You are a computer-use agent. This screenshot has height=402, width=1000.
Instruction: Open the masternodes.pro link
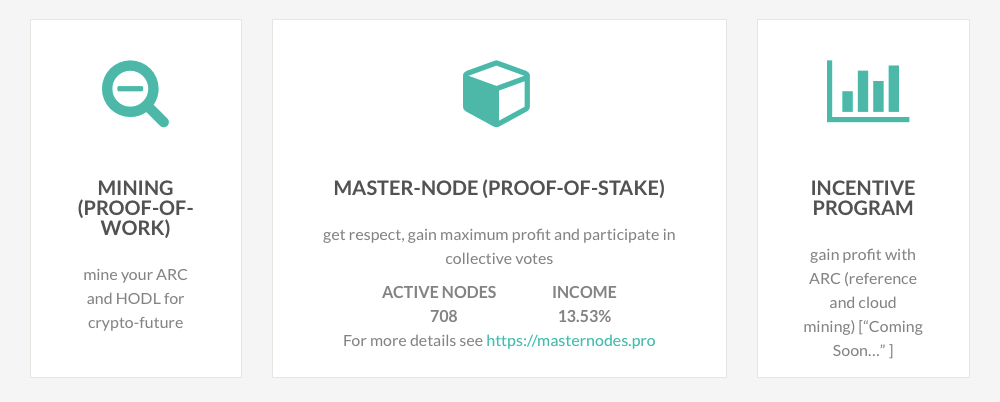pyautogui.click(x=570, y=340)
